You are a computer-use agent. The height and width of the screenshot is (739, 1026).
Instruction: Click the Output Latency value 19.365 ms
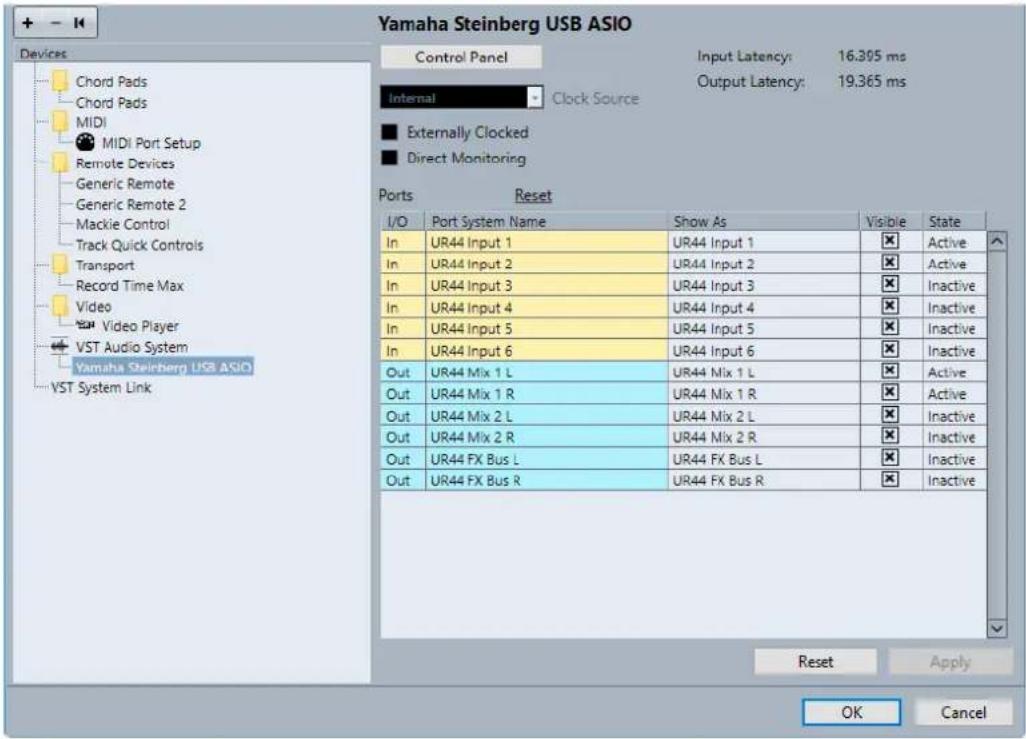(x=872, y=81)
